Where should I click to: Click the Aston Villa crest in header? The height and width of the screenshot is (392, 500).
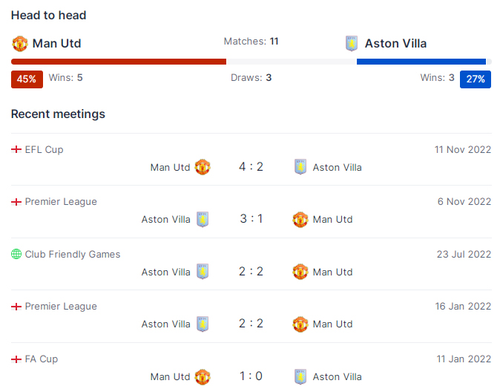[x=351, y=44]
